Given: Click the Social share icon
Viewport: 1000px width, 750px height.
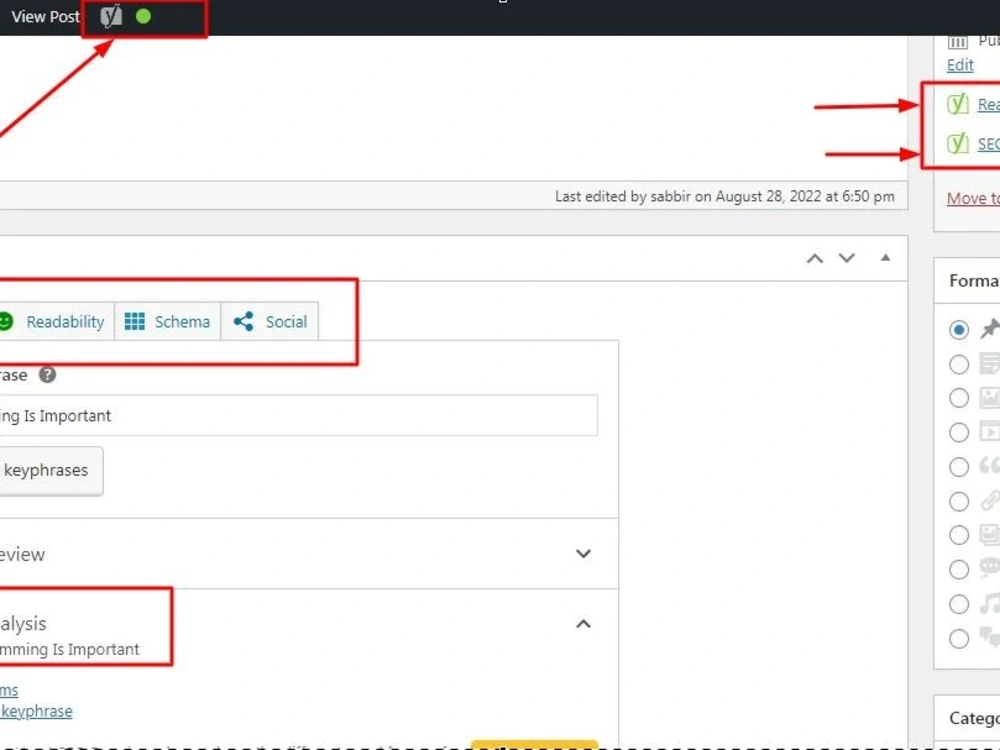Looking at the screenshot, I should pos(243,321).
